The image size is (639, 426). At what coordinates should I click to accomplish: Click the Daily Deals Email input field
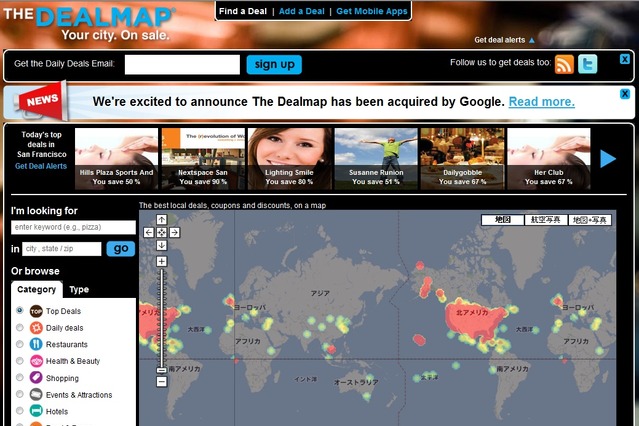pyautogui.click(x=182, y=64)
